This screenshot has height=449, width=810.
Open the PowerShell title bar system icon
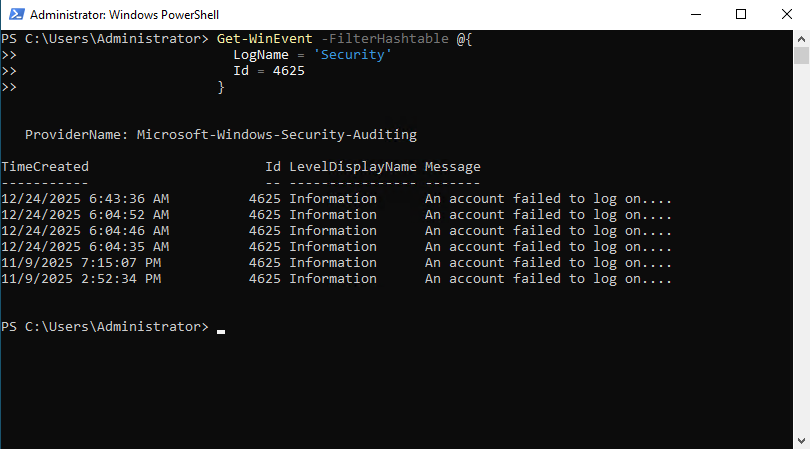14,15
